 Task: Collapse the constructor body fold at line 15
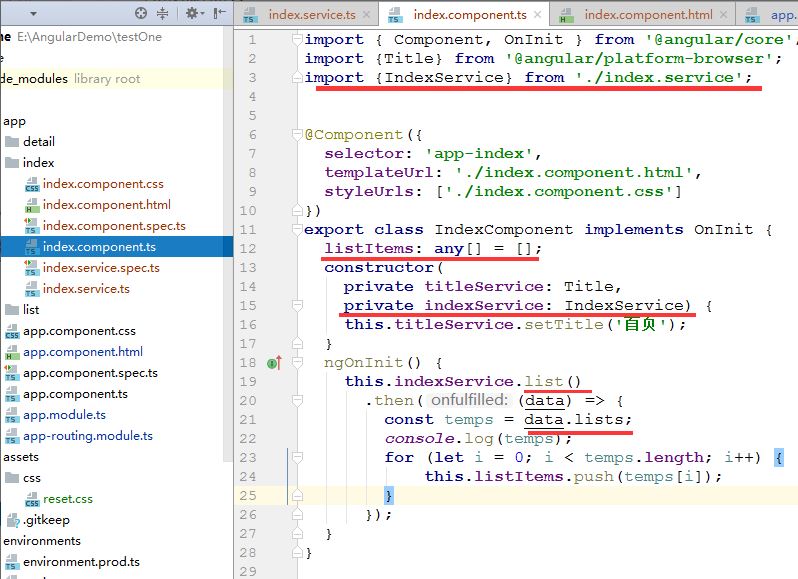pos(297,305)
